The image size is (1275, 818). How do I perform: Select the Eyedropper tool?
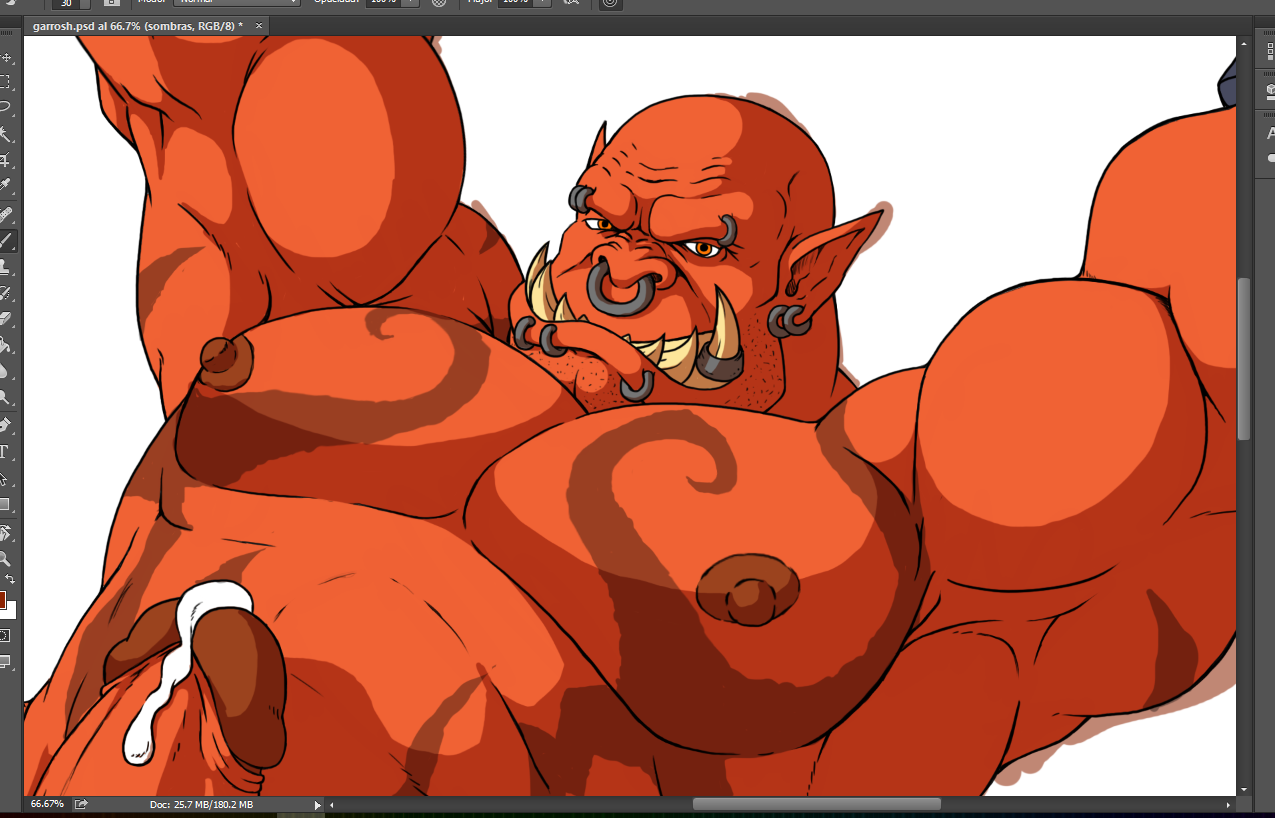6,186
